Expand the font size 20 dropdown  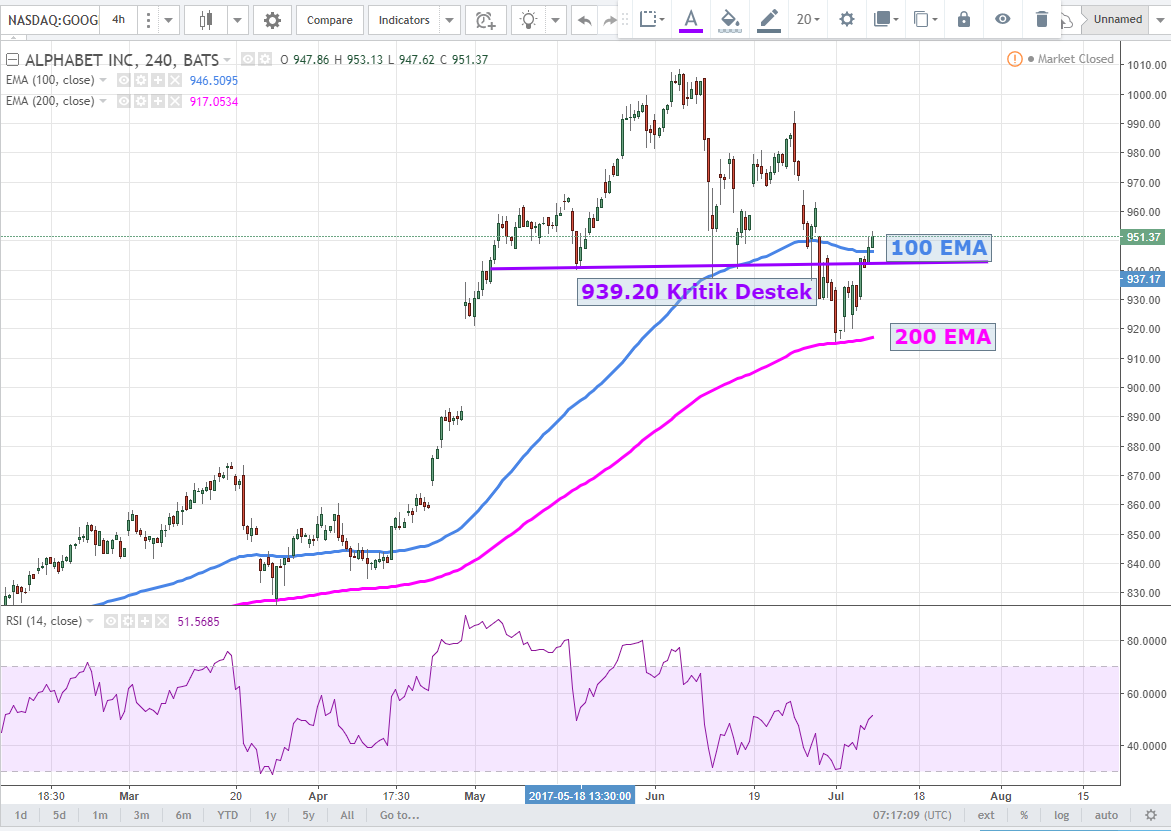[808, 19]
